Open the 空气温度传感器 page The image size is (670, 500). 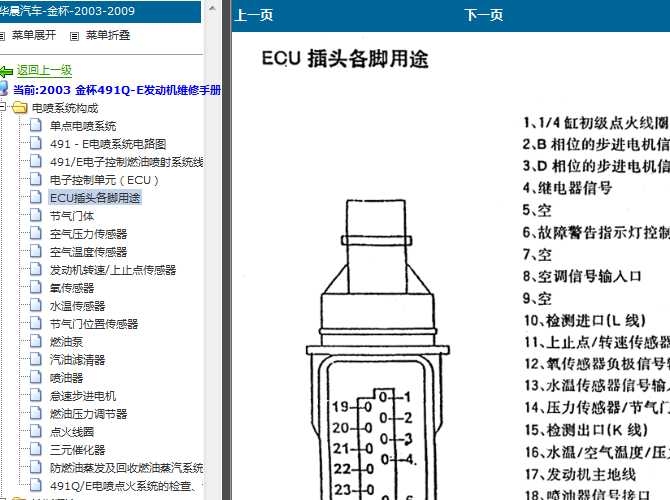tap(88, 252)
